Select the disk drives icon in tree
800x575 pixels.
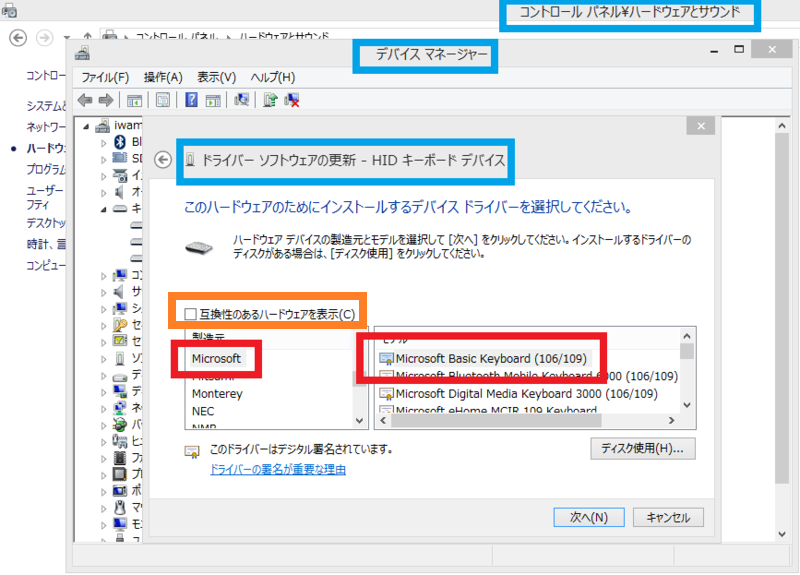[x=120, y=378]
